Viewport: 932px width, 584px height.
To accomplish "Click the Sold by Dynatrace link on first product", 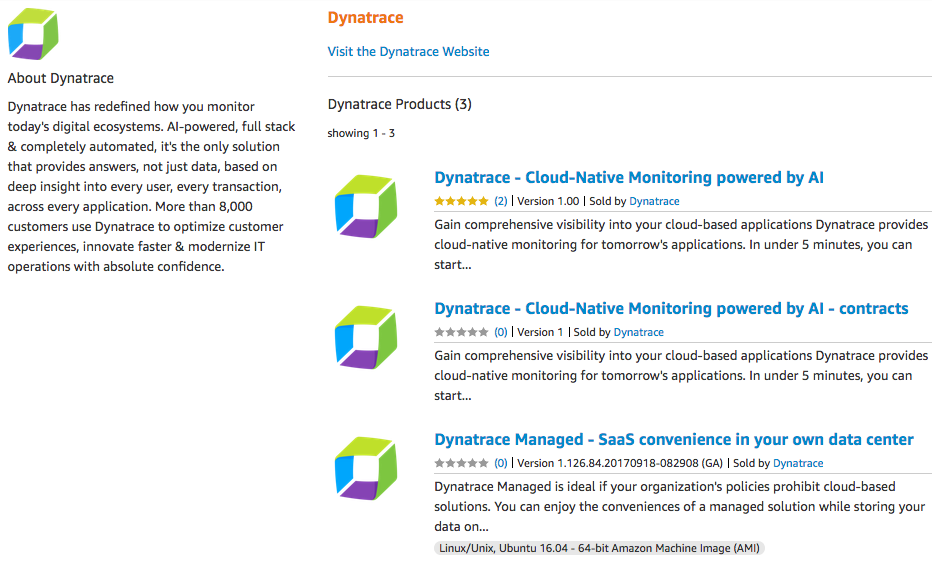I will pyautogui.click(x=654, y=201).
